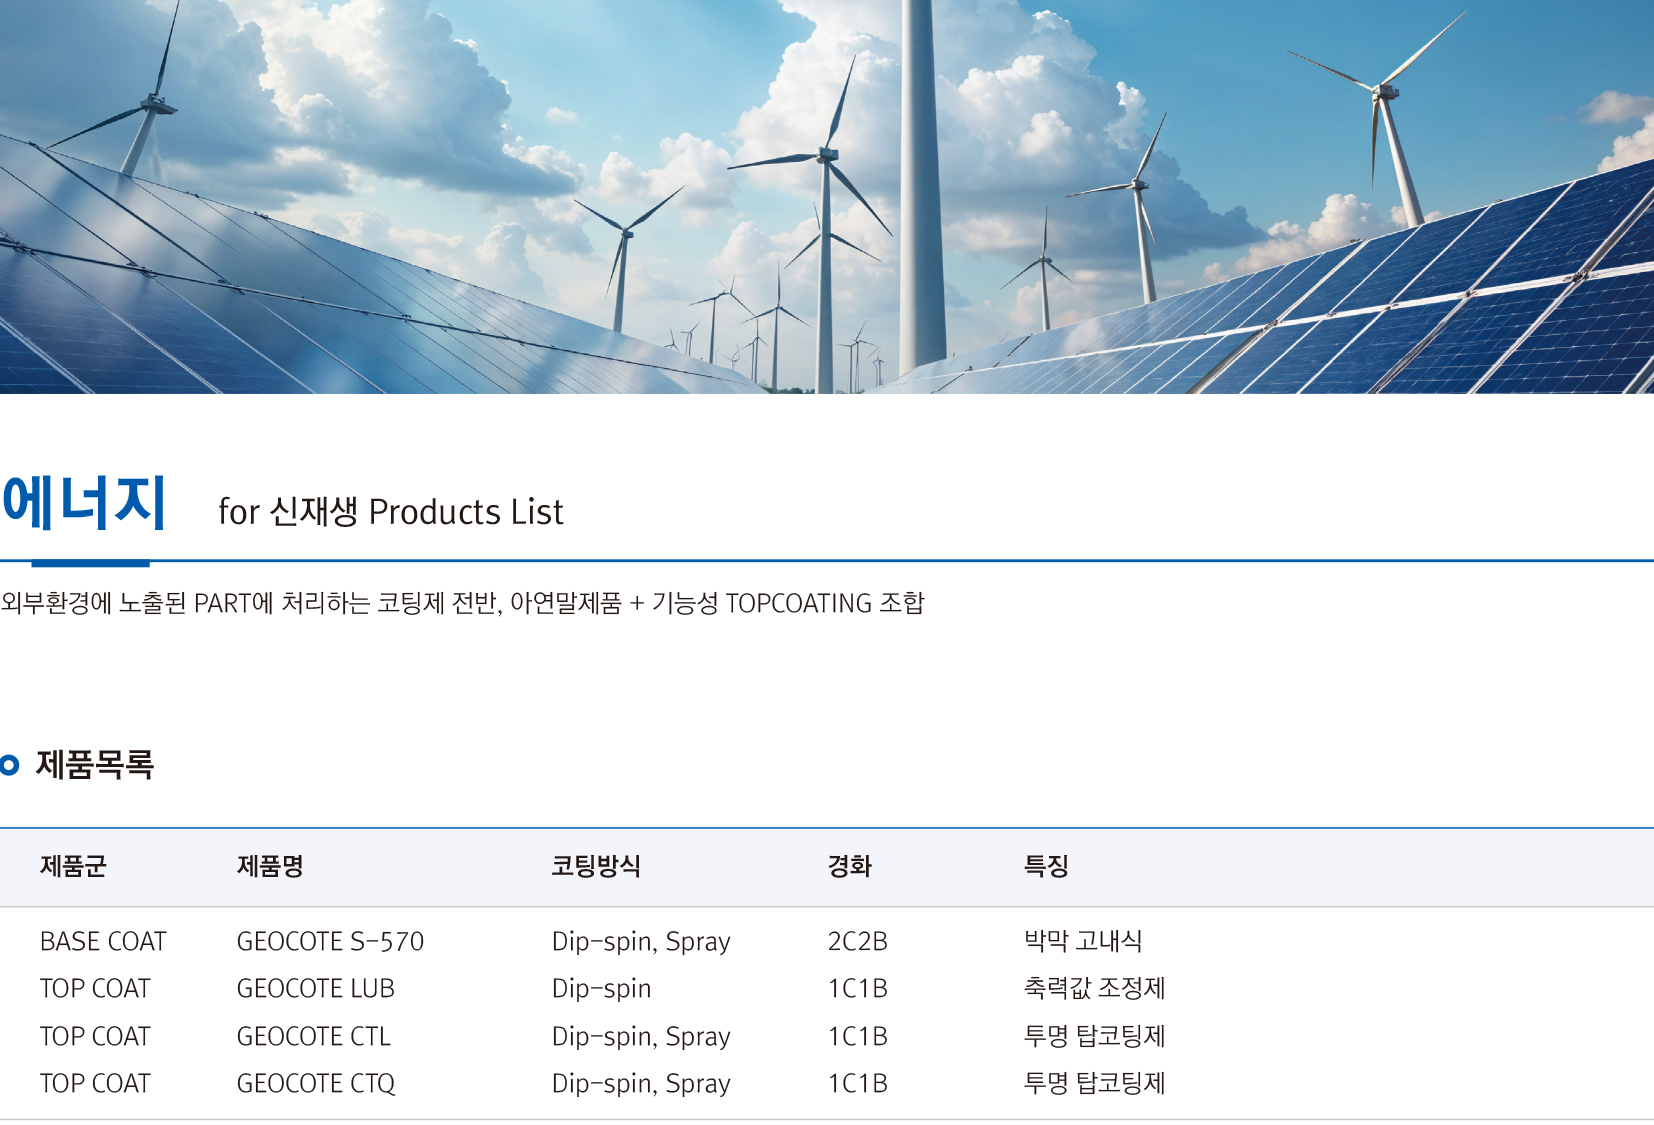Click the 2C2B curing value
The image size is (1654, 1125).
click(x=858, y=941)
